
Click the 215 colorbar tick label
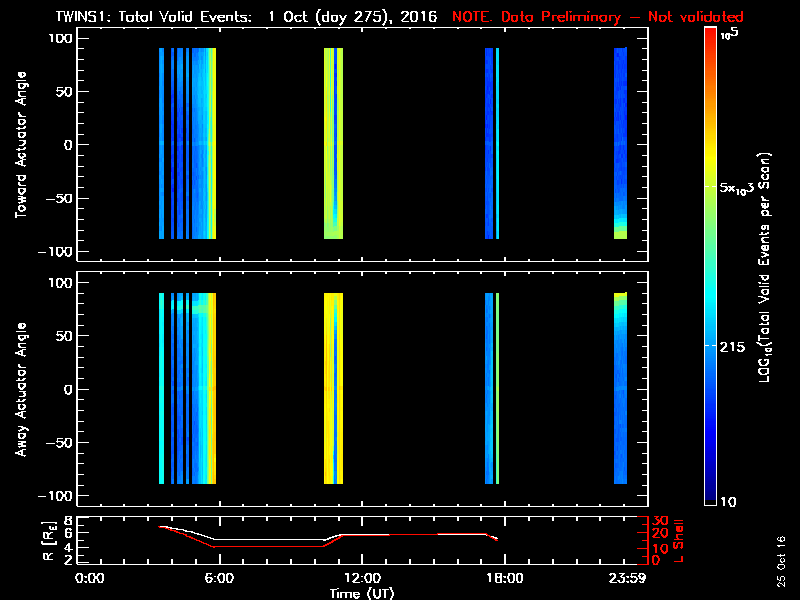coord(735,346)
